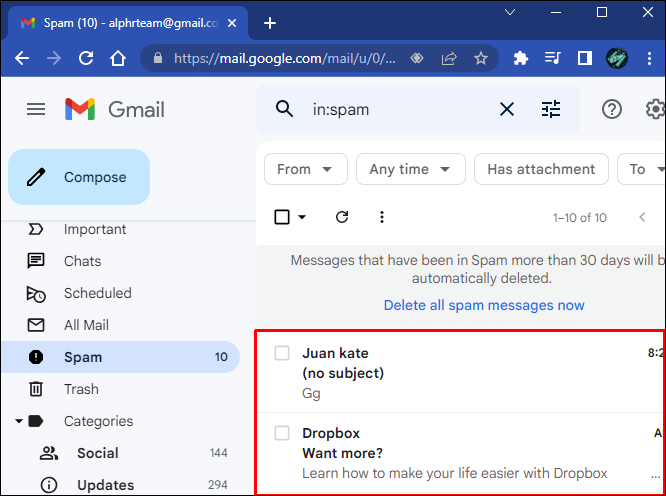This screenshot has height=496, width=666.
Task: Reload the browser page
Action: pyautogui.click(x=86, y=58)
